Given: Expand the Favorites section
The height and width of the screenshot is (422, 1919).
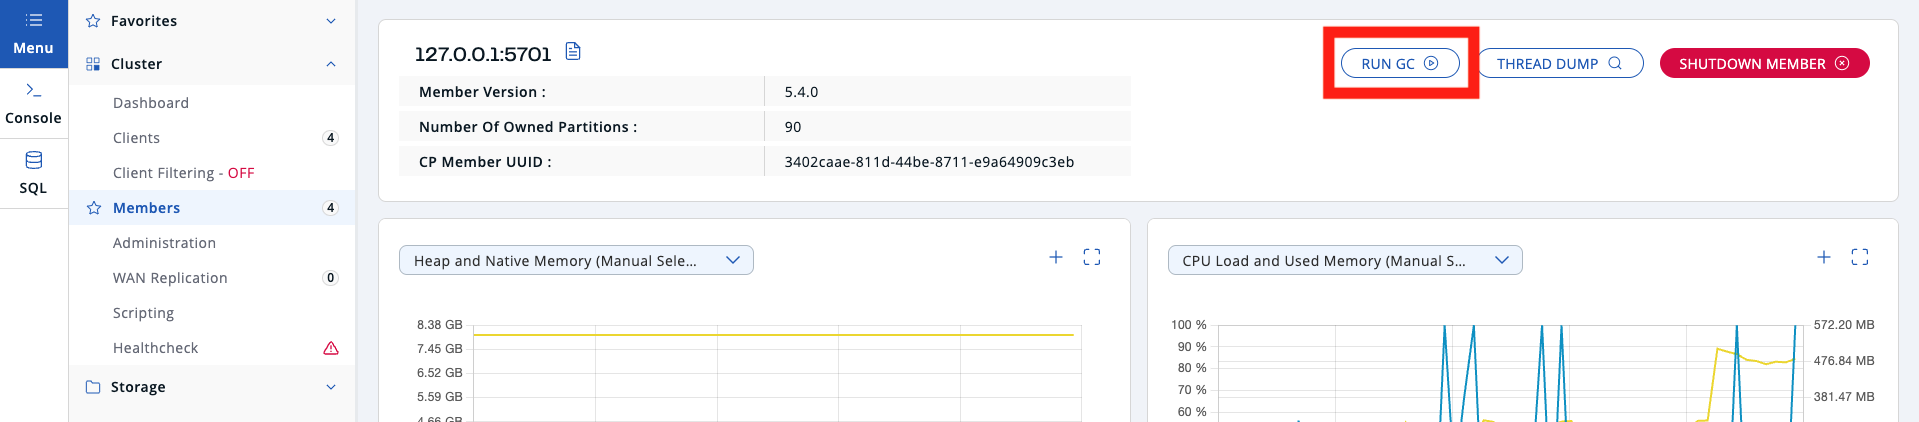Looking at the screenshot, I should click(331, 21).
